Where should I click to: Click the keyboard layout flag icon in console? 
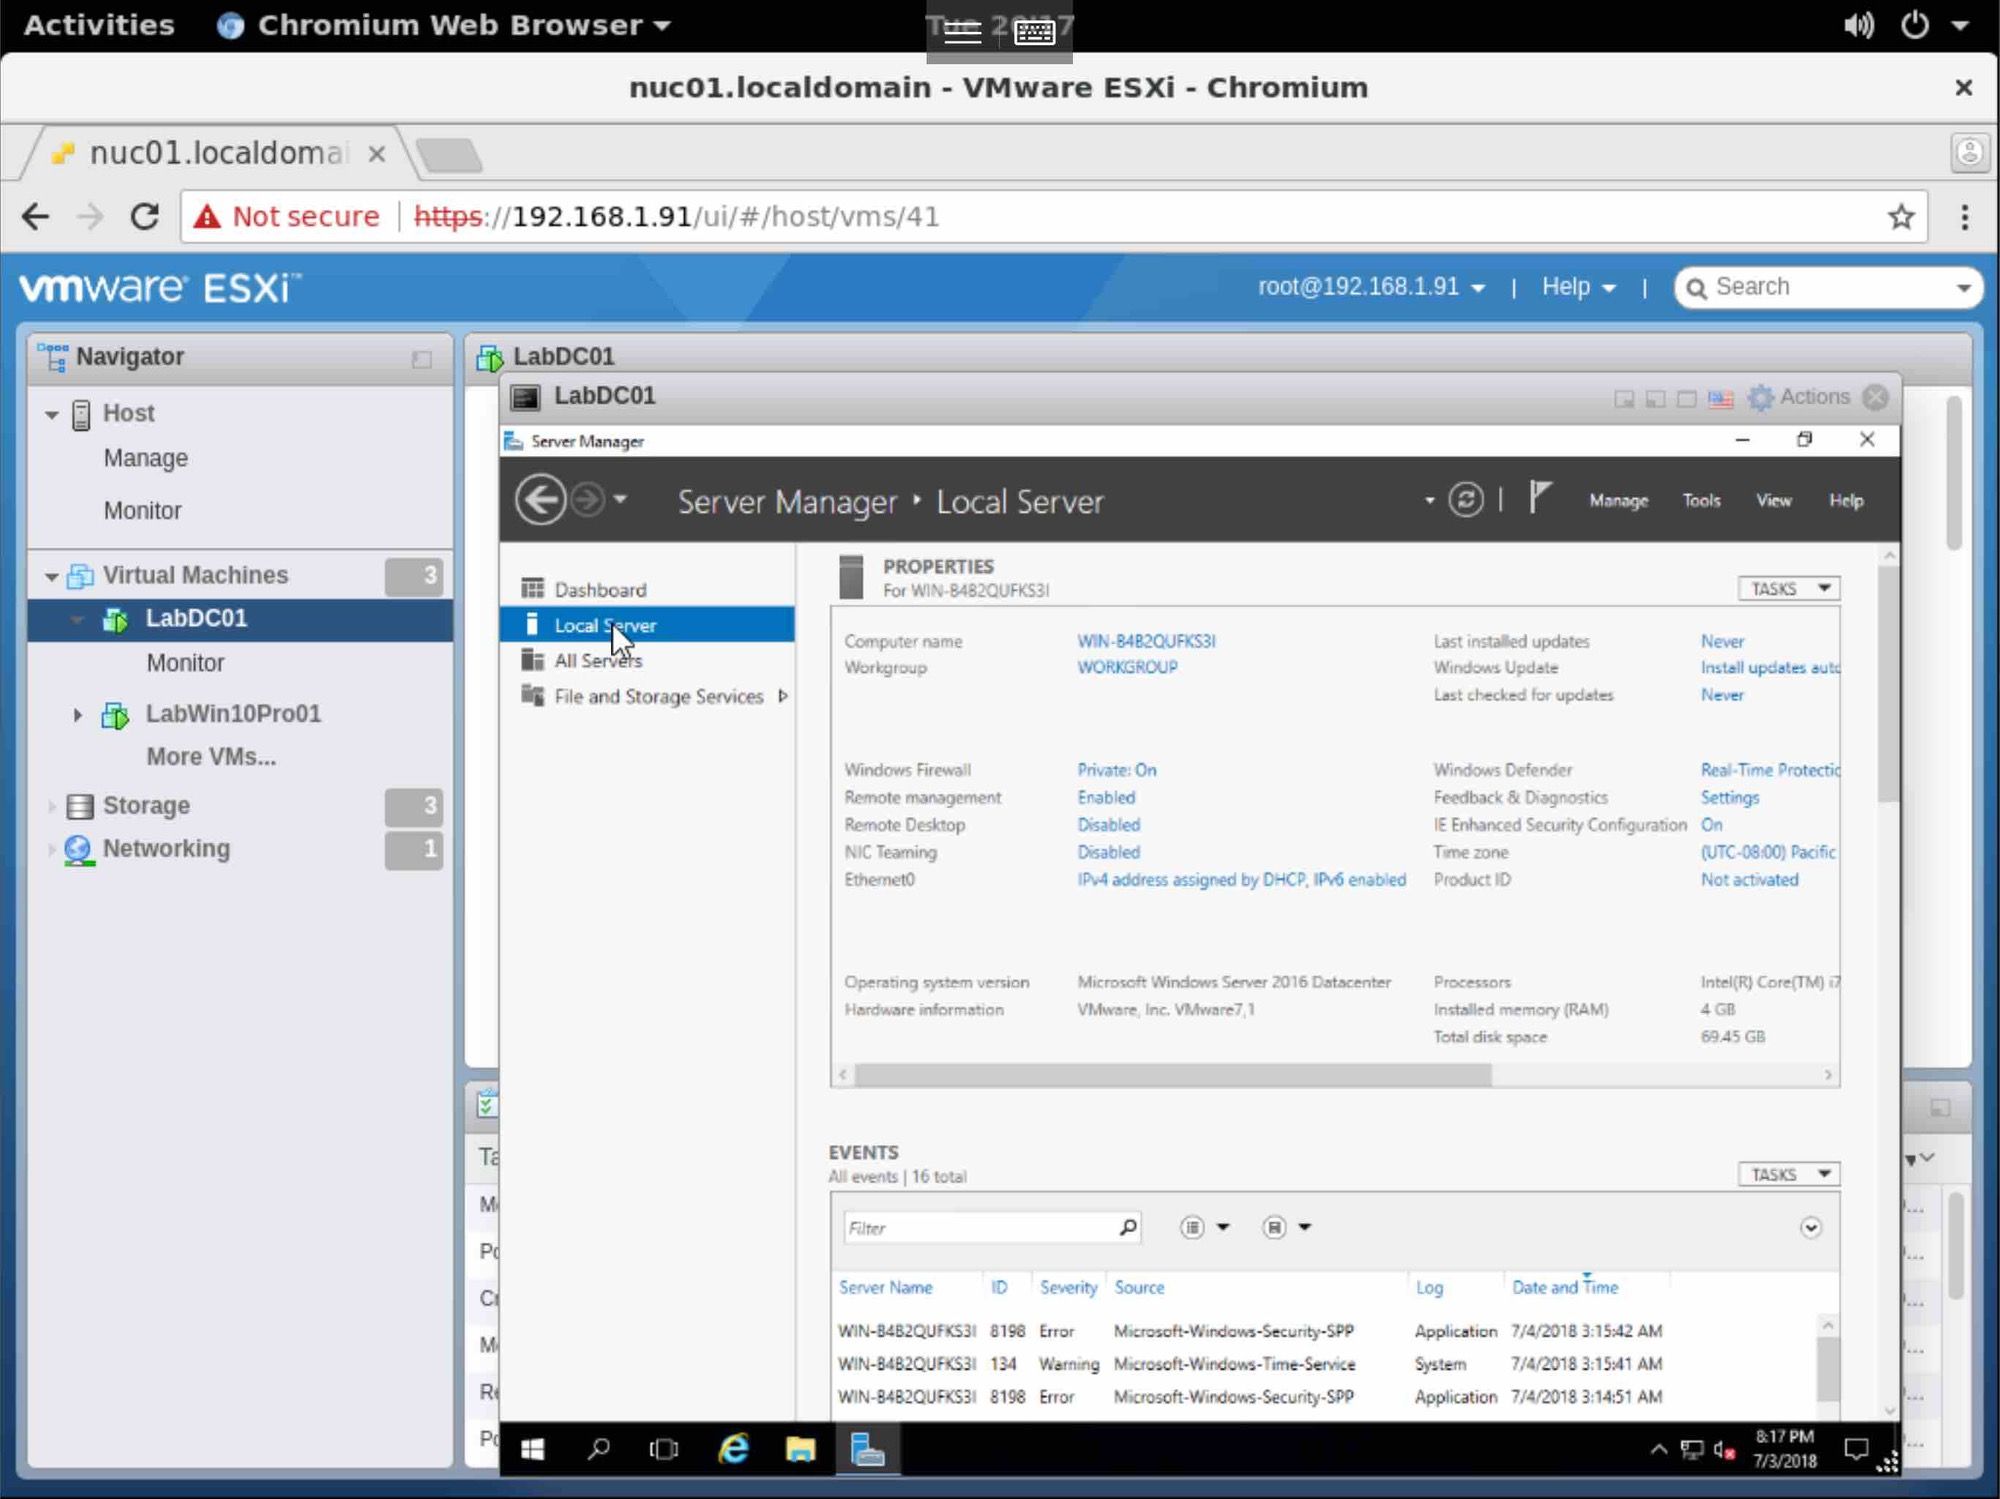1720,398
